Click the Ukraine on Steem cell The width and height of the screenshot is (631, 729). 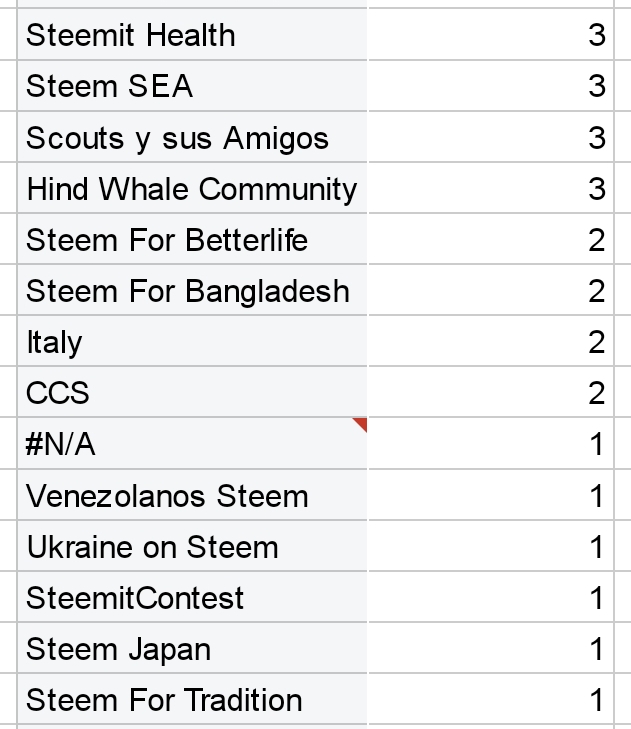pyautogui.click(x=192, y=547)
